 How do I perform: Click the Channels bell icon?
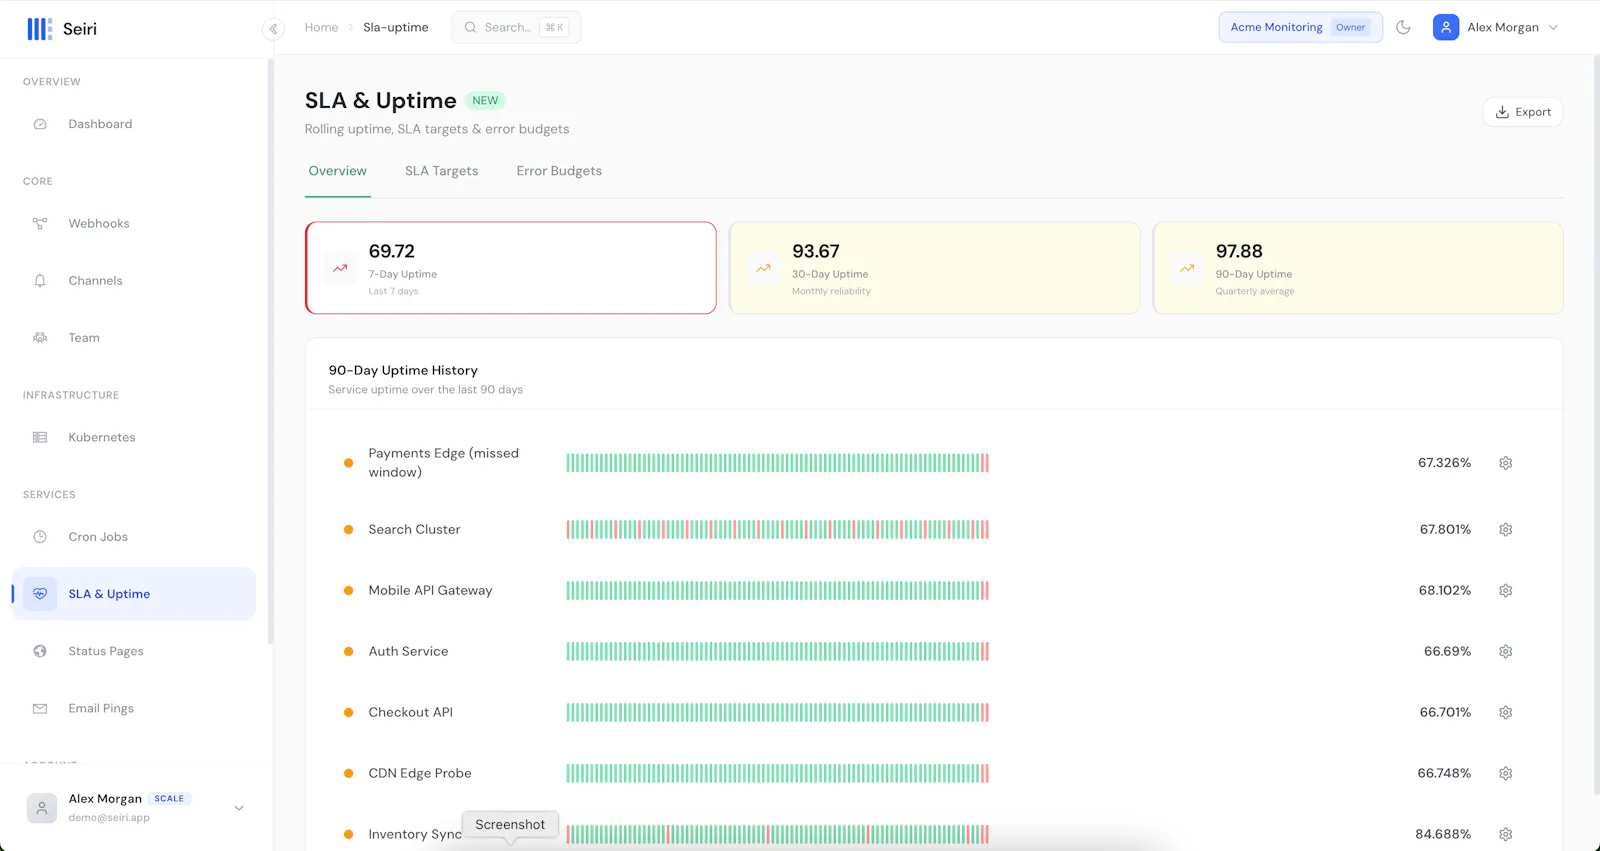pos(40,281)
